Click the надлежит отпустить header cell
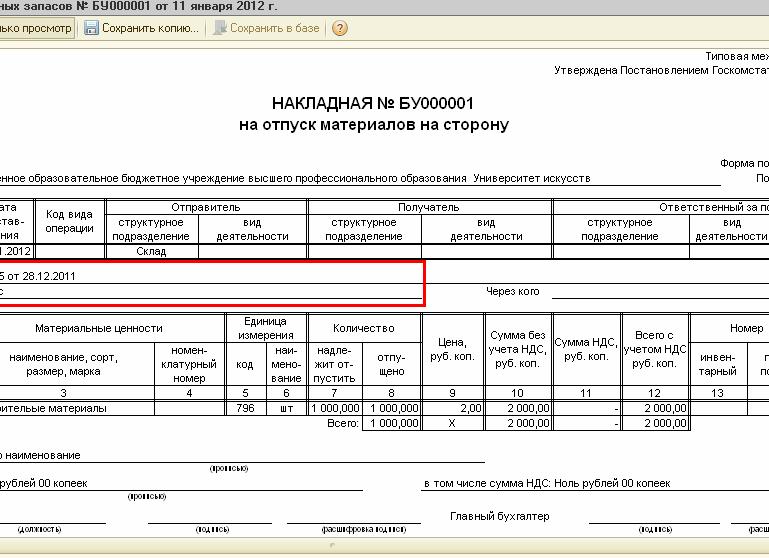Viewport: 769px width, 558px height. [334, 364]
